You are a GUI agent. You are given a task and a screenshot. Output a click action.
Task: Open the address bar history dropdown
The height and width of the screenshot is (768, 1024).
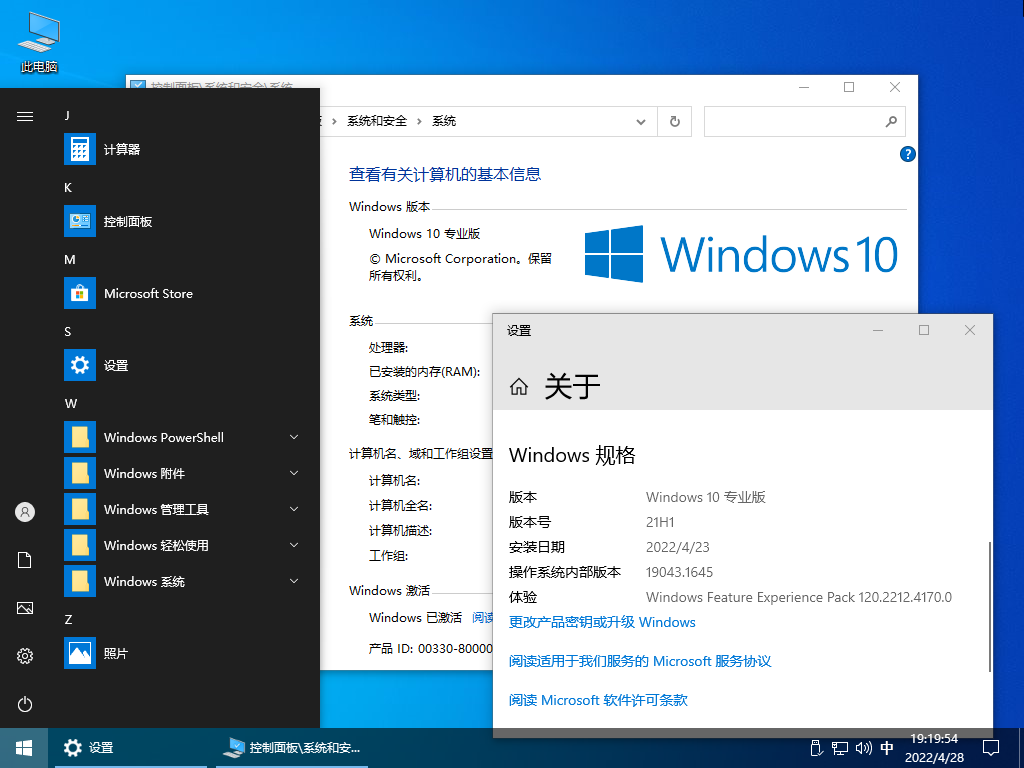click(641, 121)
